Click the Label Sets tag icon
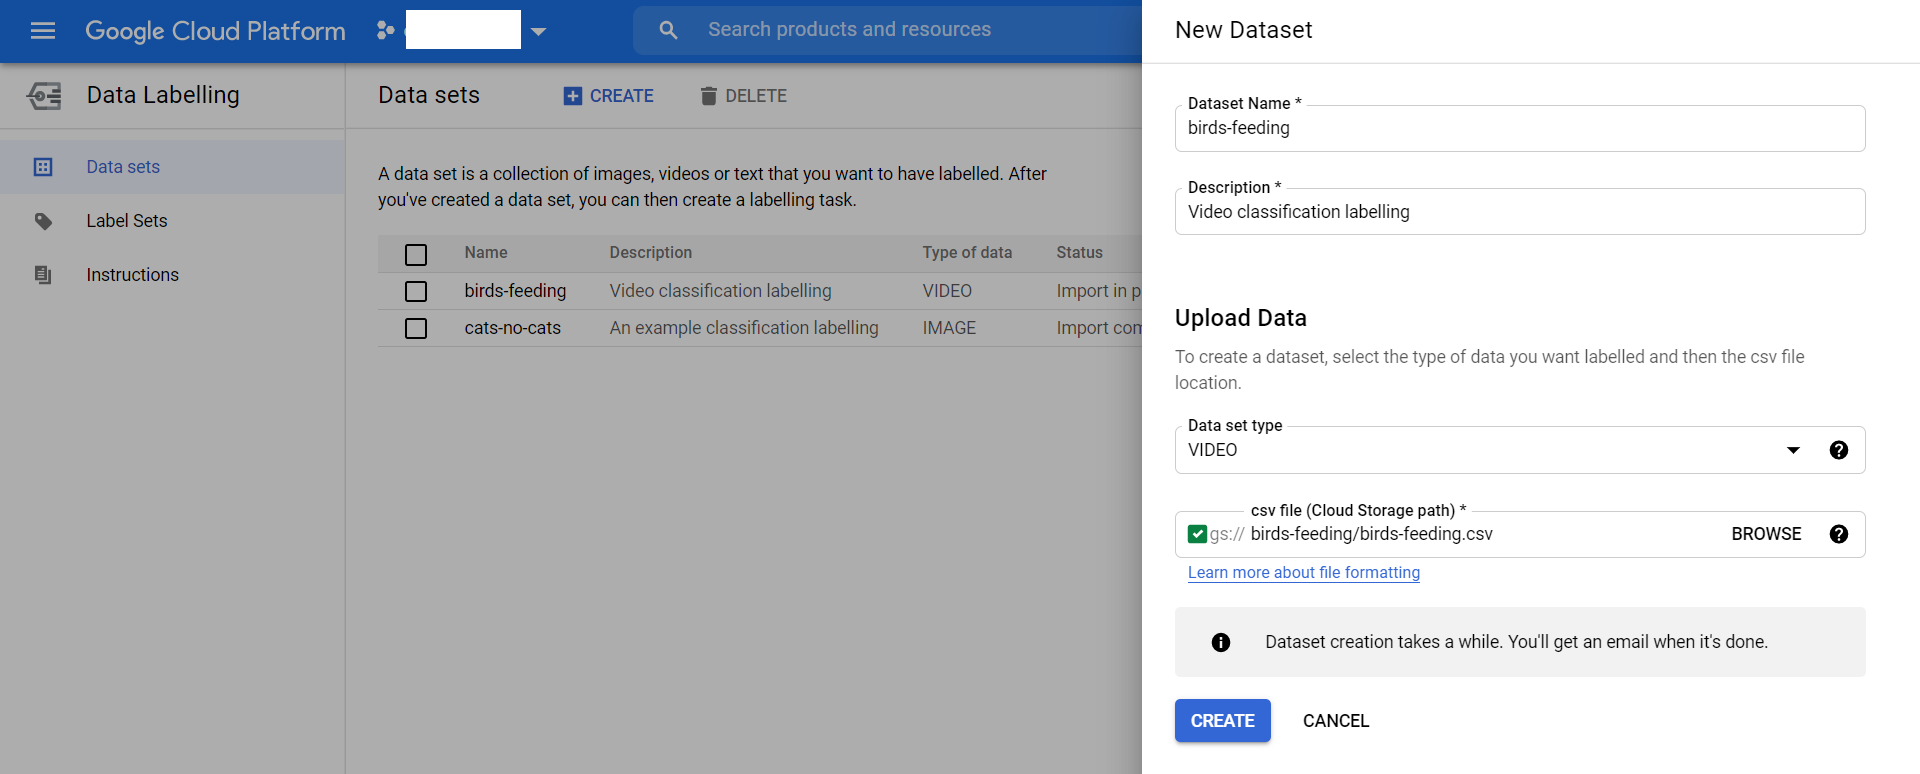The height and width of the screenshot is (774, 1920). pyautogui.click(x=43, y=221)
